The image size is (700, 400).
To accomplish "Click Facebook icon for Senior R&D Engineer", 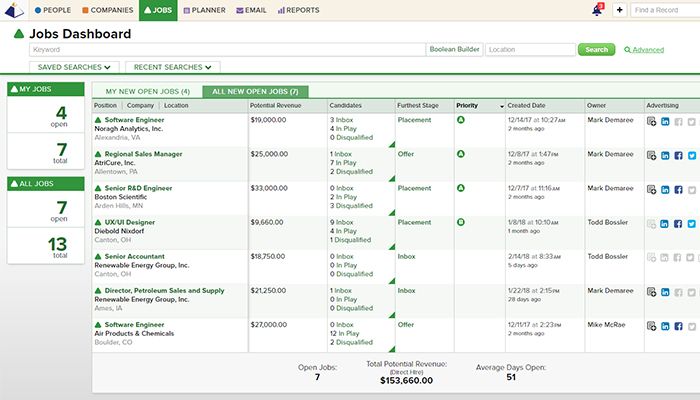I will pos(678,189).
